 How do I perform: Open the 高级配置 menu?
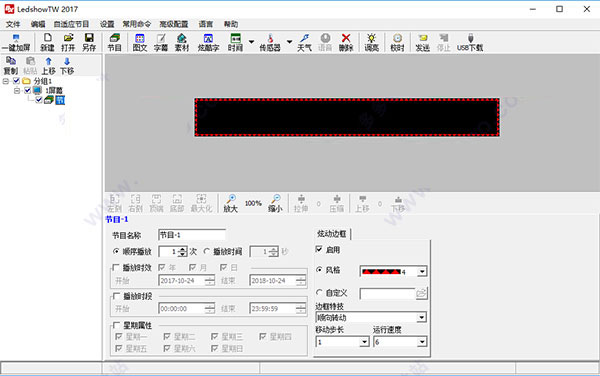coord(174,24)
